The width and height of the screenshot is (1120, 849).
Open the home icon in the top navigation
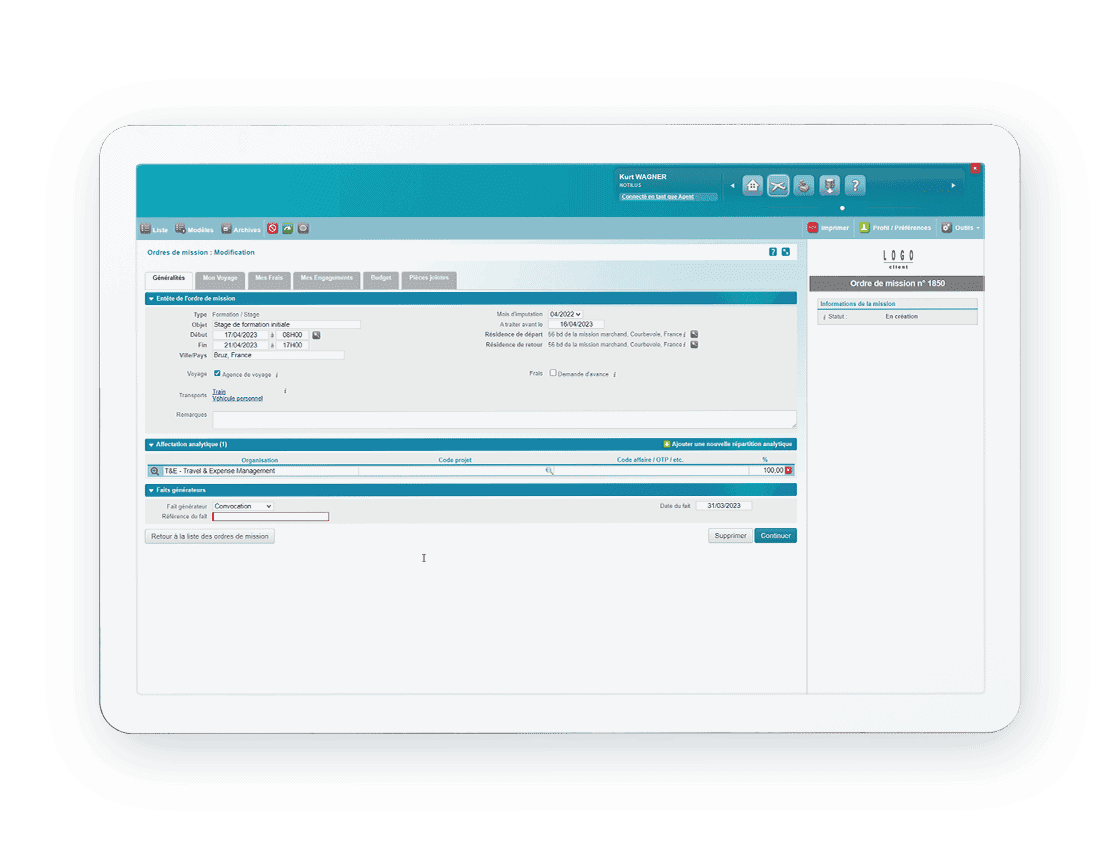pos(752,186)
